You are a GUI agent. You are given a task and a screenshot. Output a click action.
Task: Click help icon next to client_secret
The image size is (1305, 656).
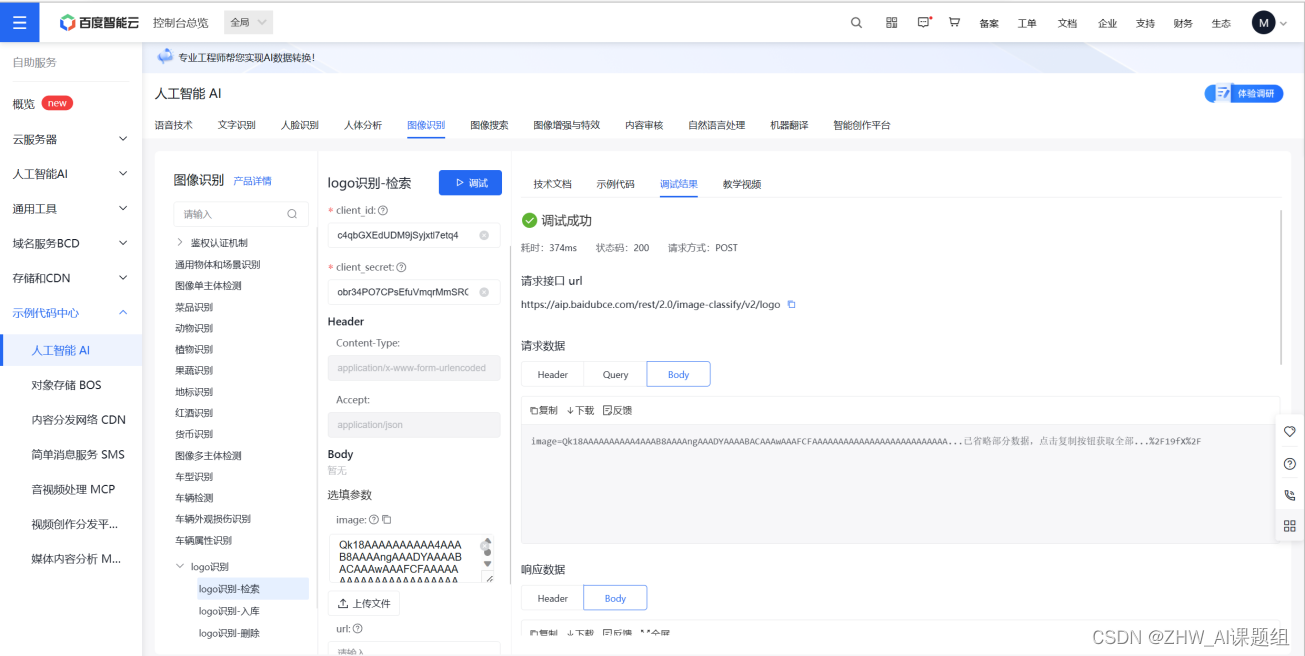tap(402, 267)
